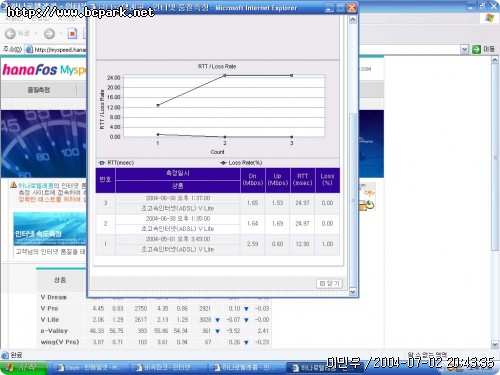Viewport: 500px width, 375px height.
Task: Click the blue arrow in V Pro row
Action: (246, 309)
